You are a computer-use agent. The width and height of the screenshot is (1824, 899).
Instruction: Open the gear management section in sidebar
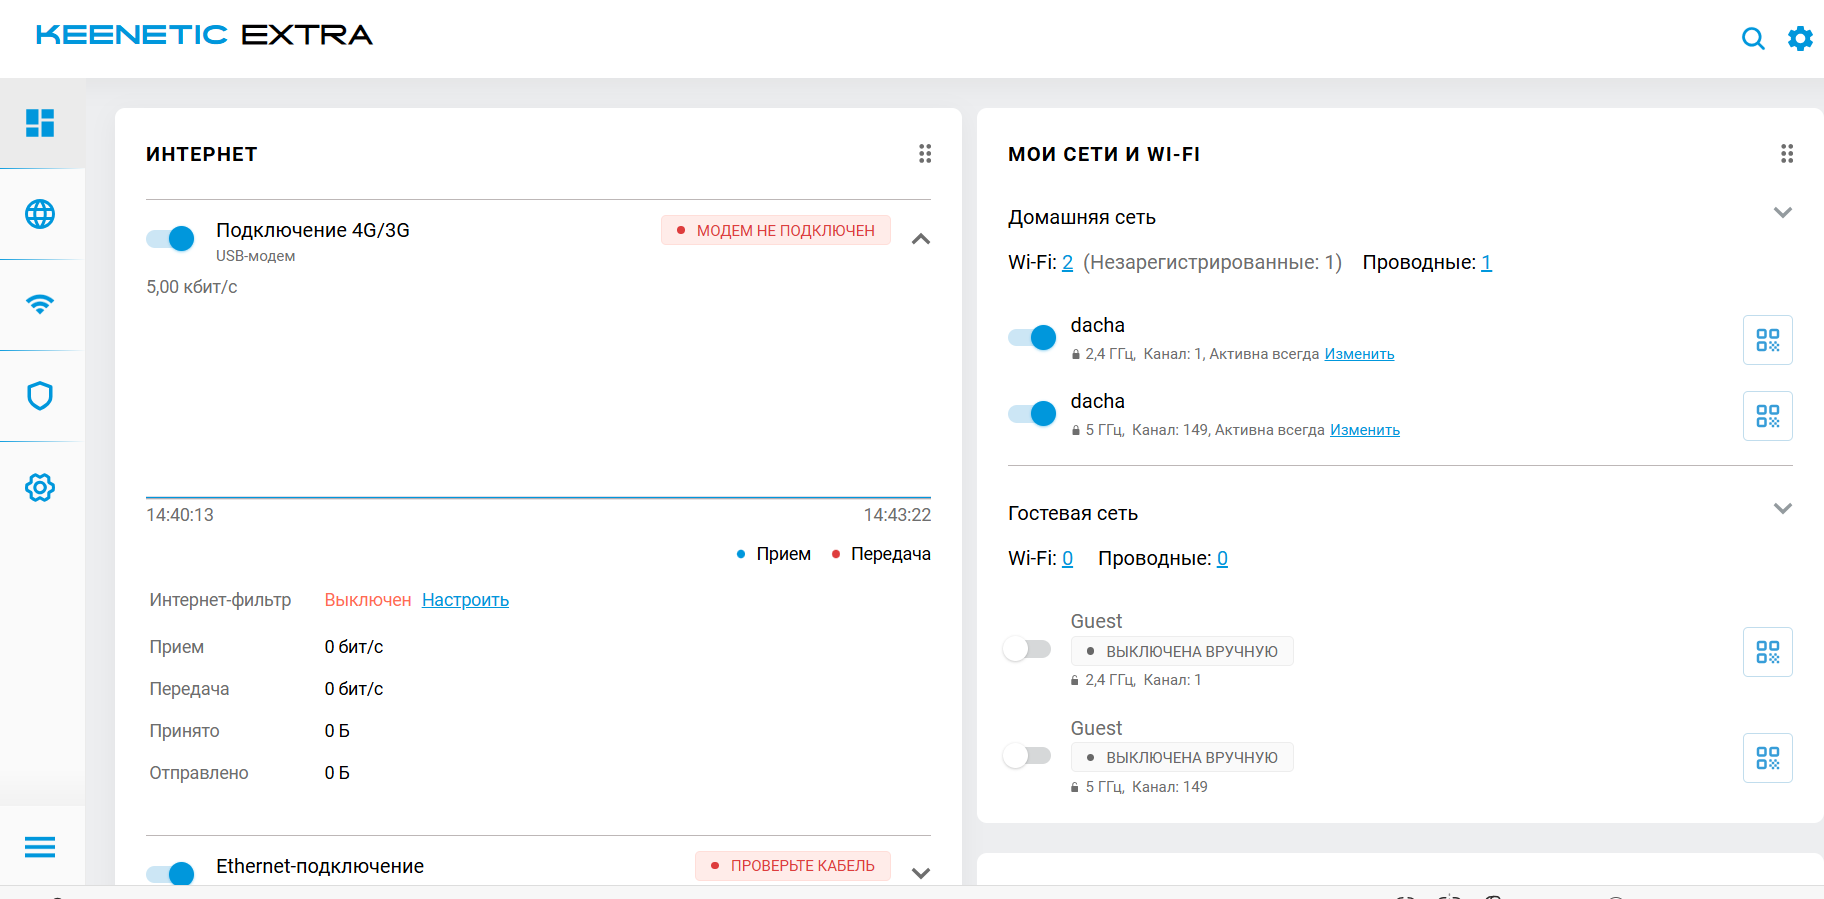click(40, 488)
